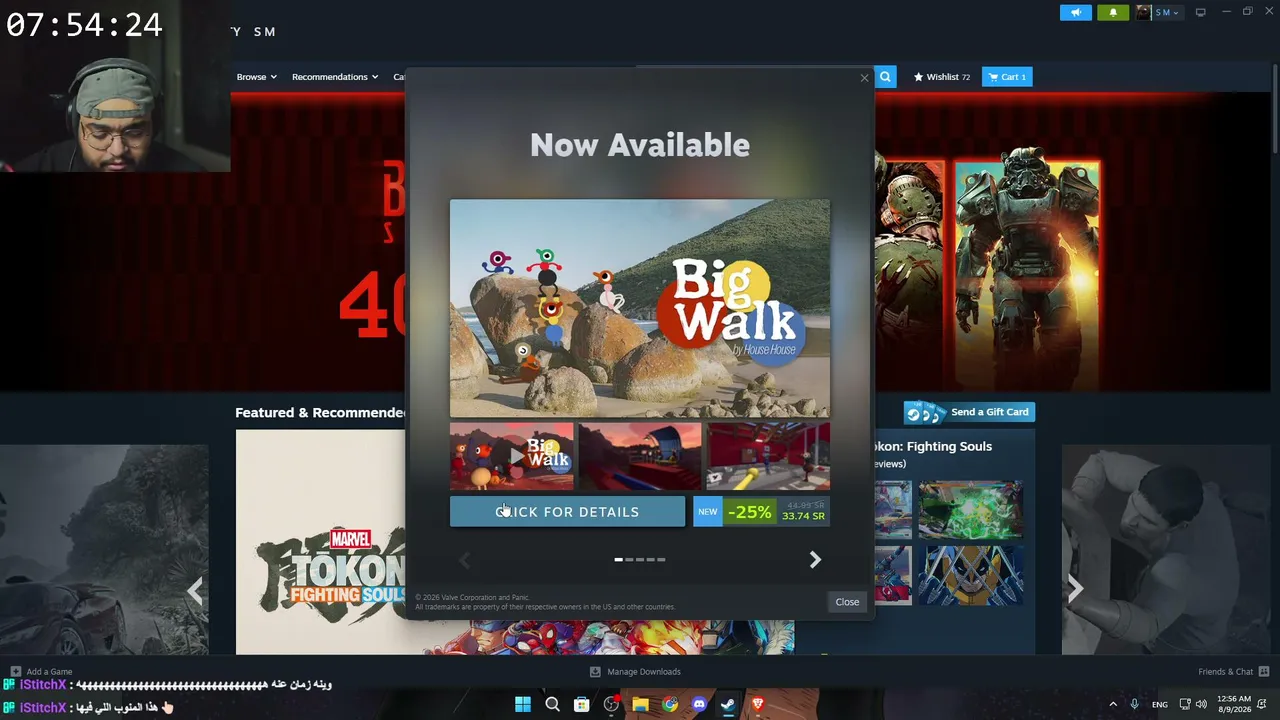The image size is (1280, 720).
Task: Click the Friends & Chat icon
Action: coord(1264,672)
